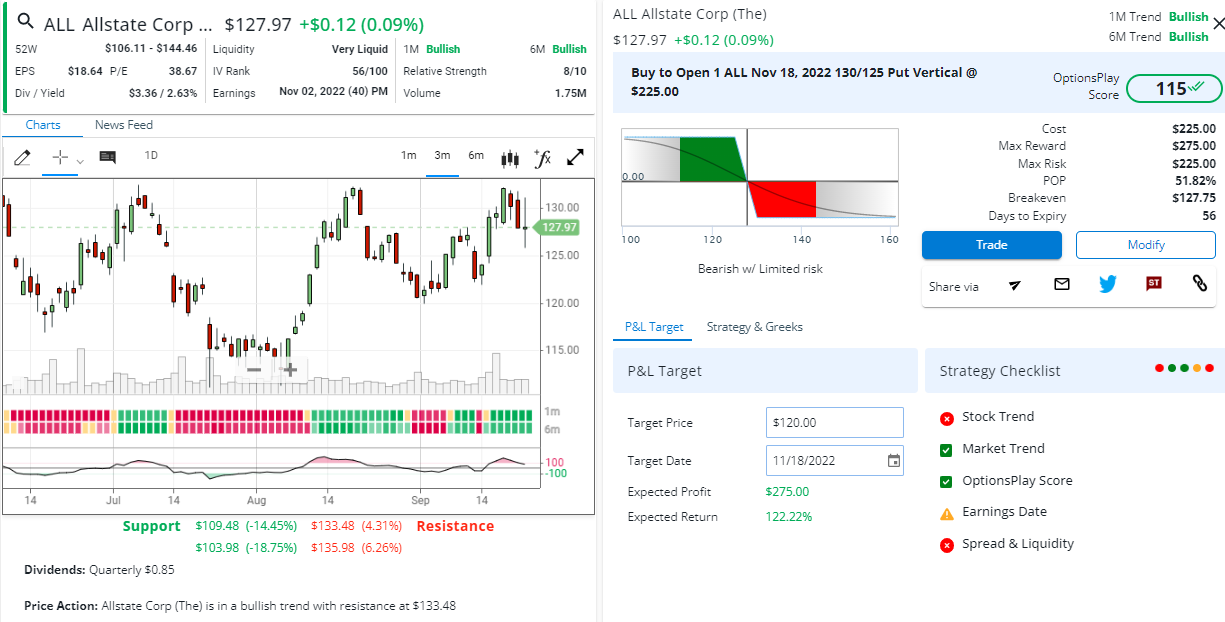The height and width of the screenshot is (622, 1225).
Task: Click the 52W range $106.11 - $144.46
Action: (x=151, y=48)
